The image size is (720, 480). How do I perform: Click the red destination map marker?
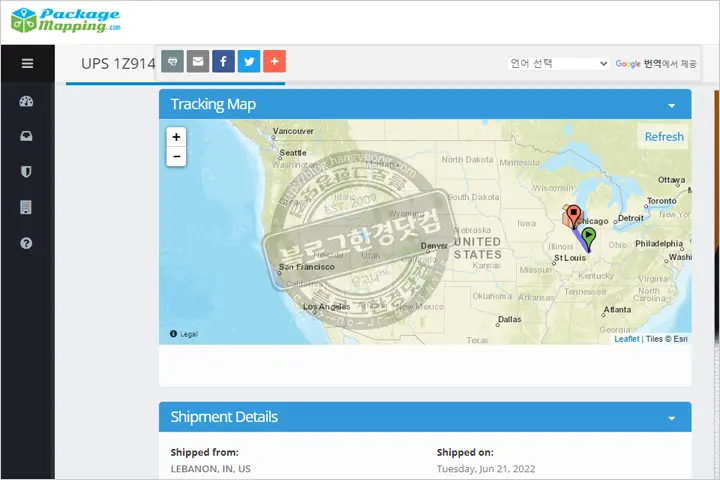pos(573,216)
